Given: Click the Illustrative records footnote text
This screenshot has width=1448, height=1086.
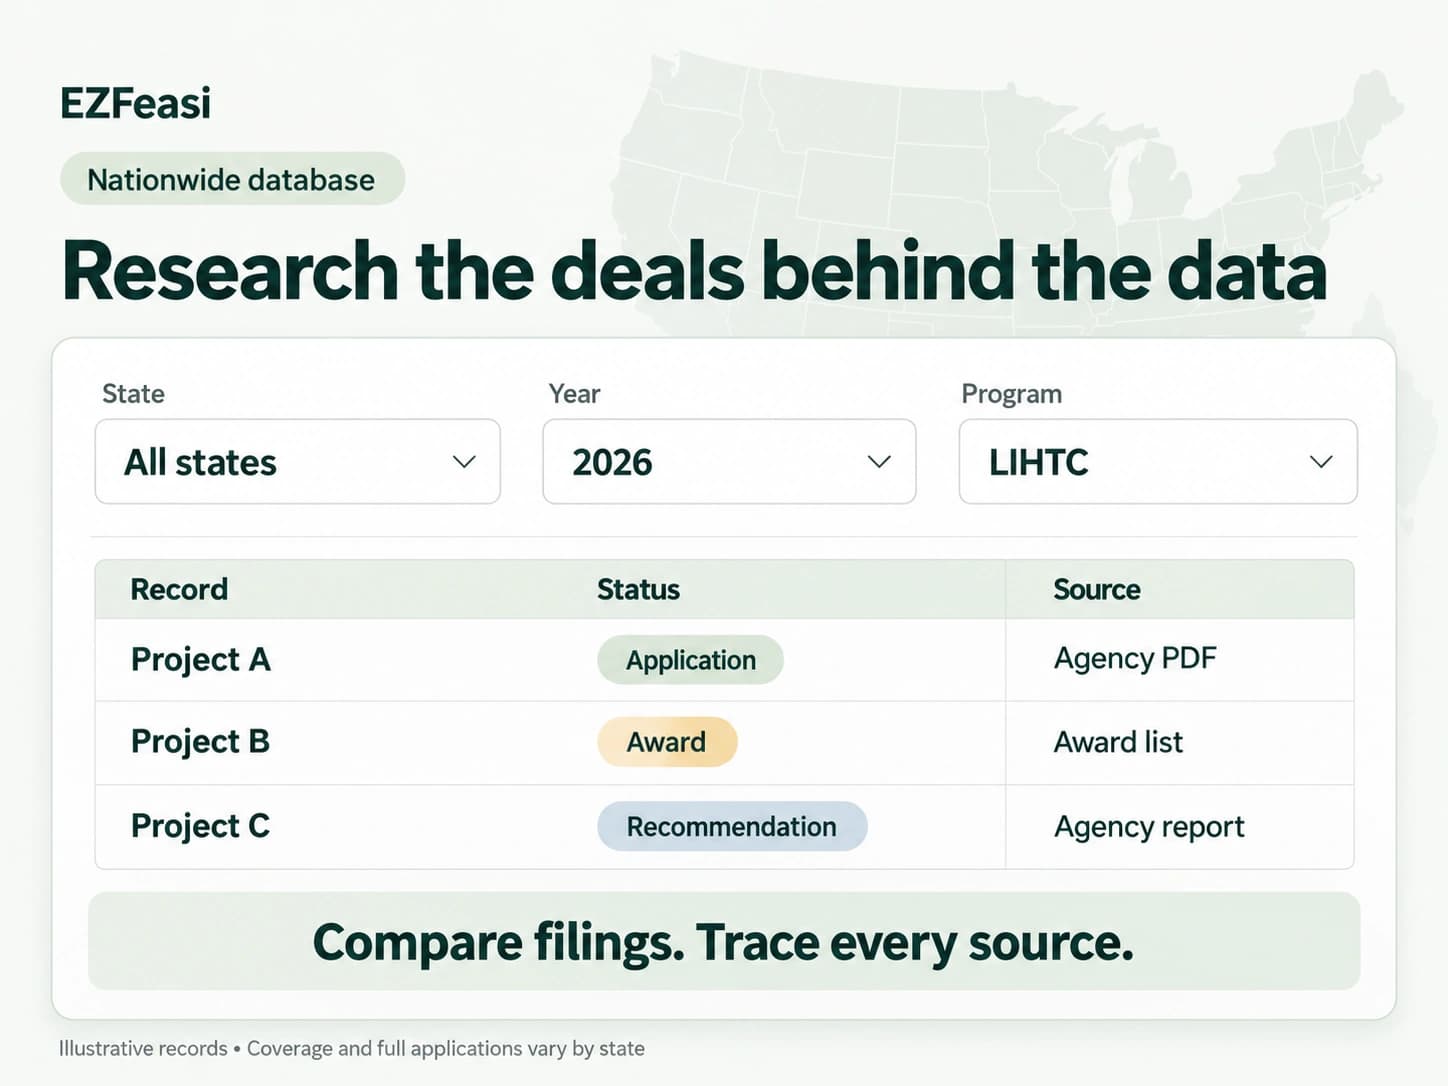Looking at the screenshot, I should pos(352,1048).
